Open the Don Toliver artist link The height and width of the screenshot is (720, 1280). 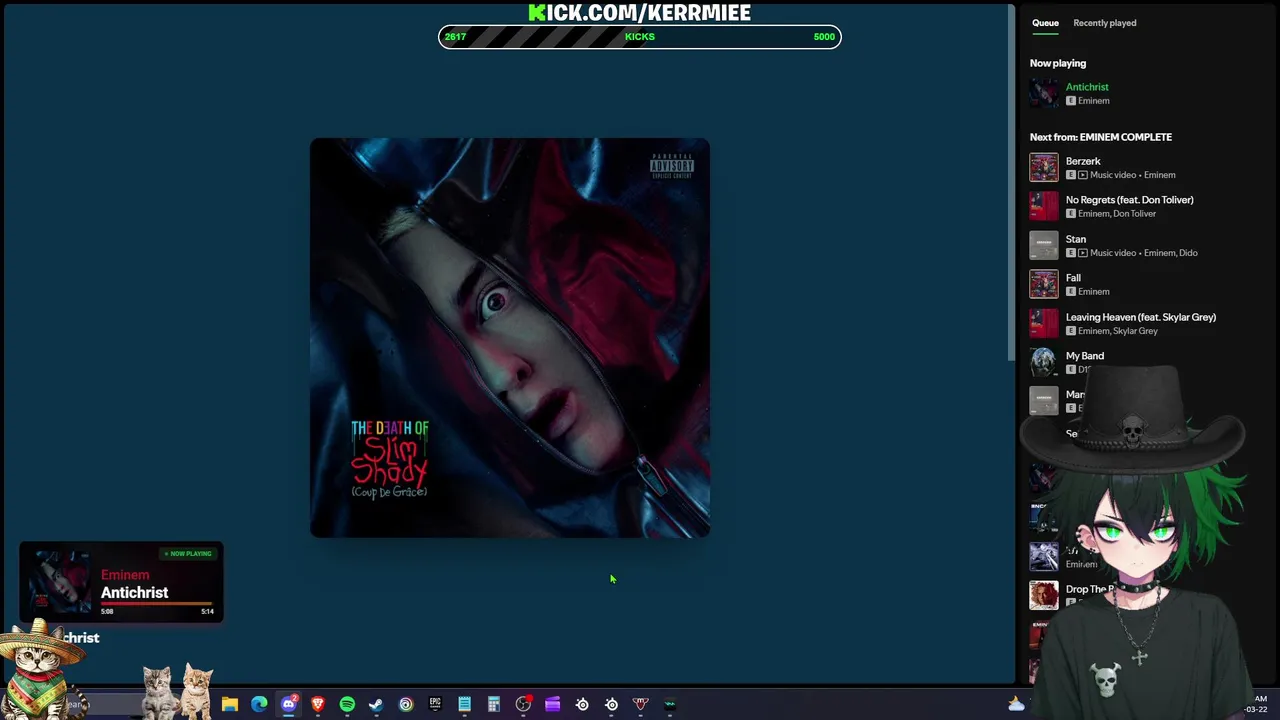coord(1135,214)
